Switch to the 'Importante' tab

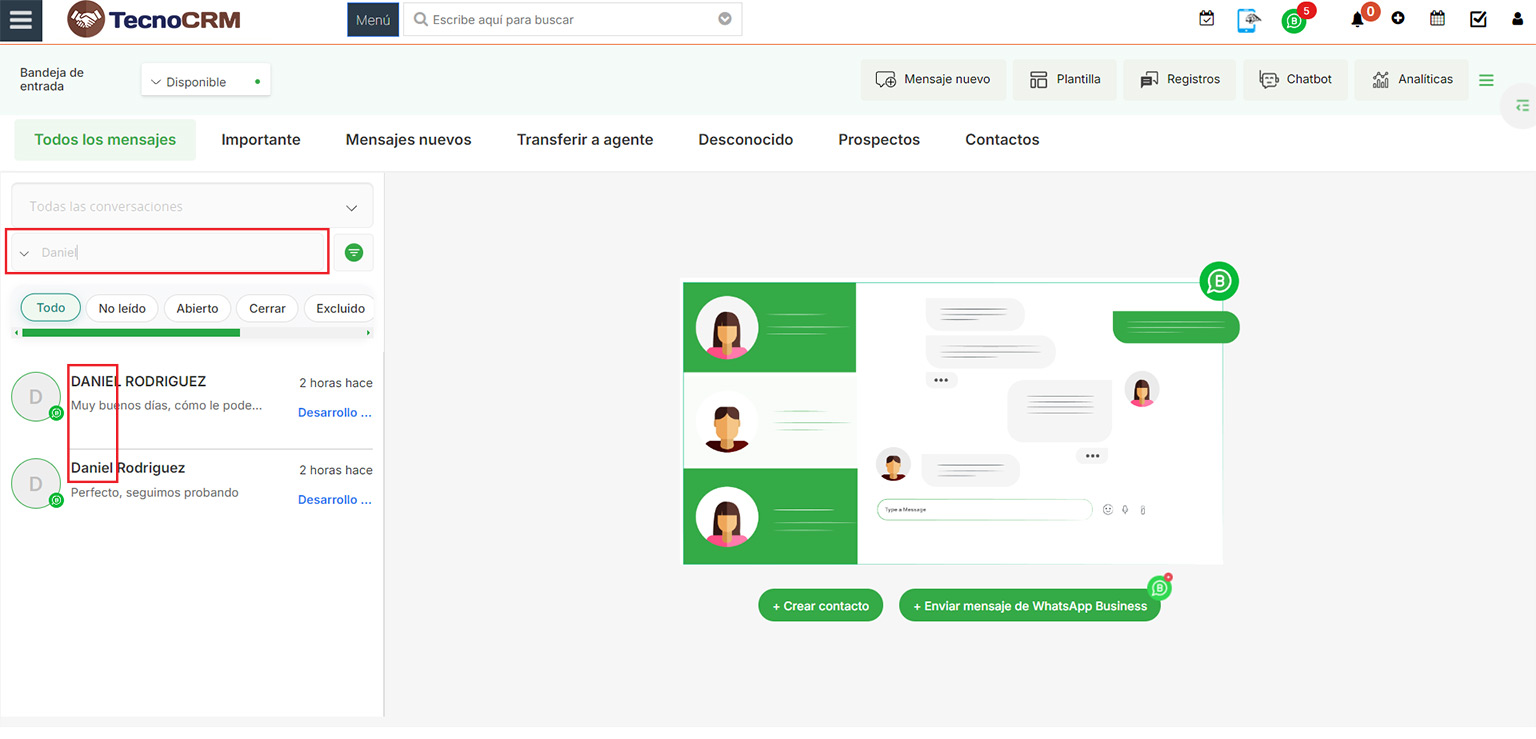click(x=260, y=140)
